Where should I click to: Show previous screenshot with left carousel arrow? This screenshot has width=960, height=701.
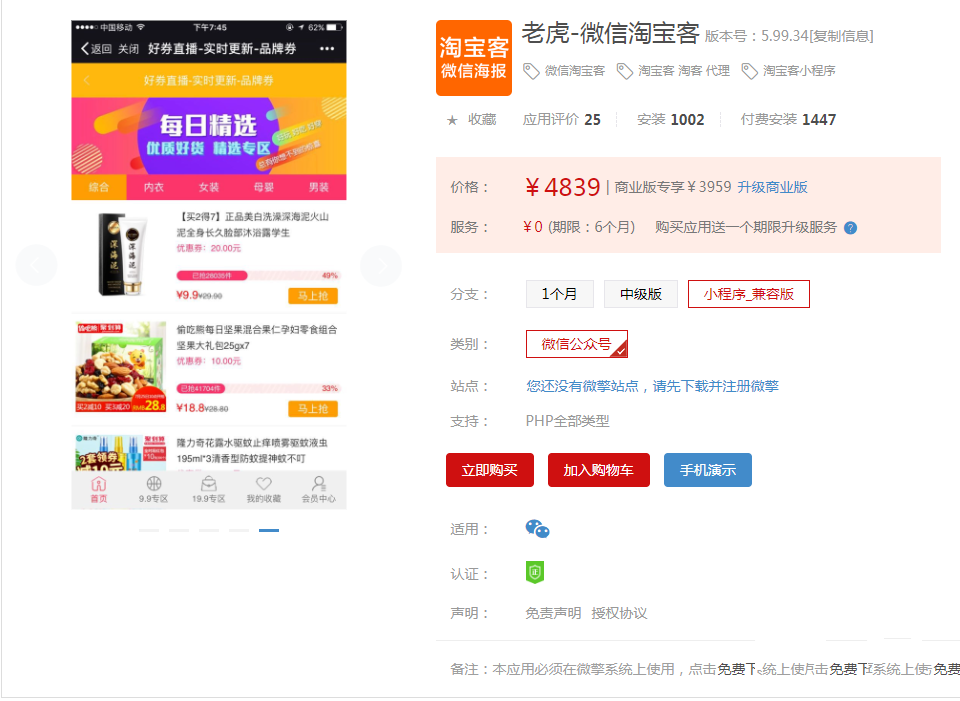[x=36, y=265]
